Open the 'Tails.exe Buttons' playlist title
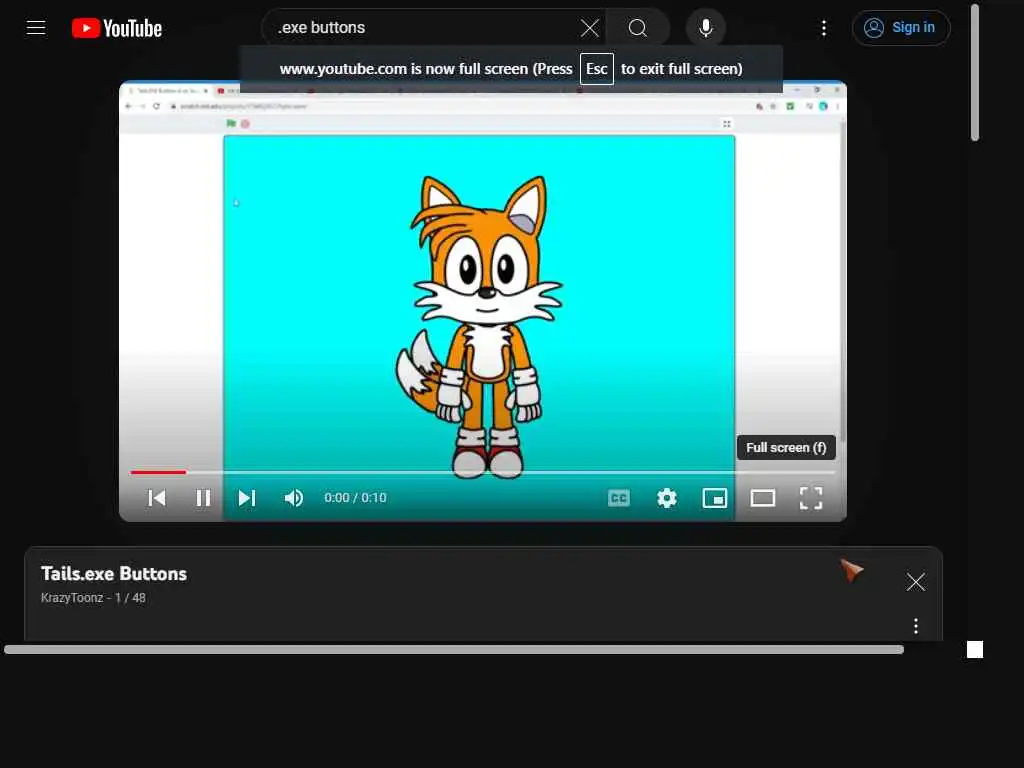The image size is (1024, 768). 114,574
